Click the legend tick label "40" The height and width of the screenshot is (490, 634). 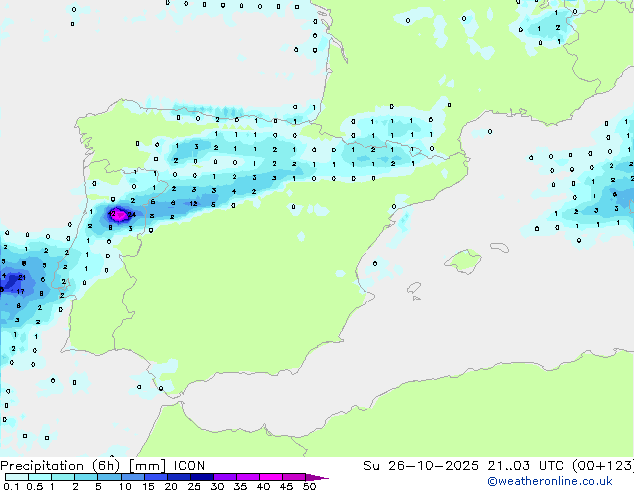coord(263,486)
